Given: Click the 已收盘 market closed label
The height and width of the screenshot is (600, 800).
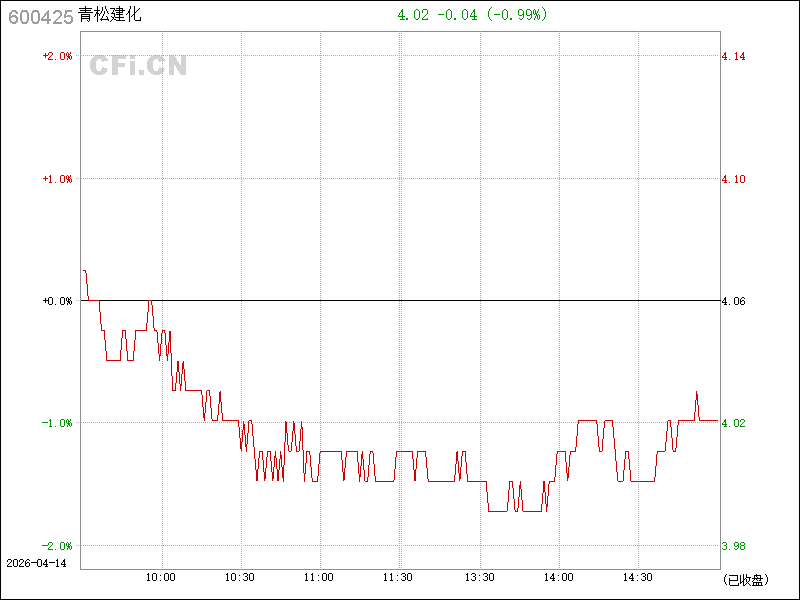Looking at the screenshot, I should coord(744,579).
